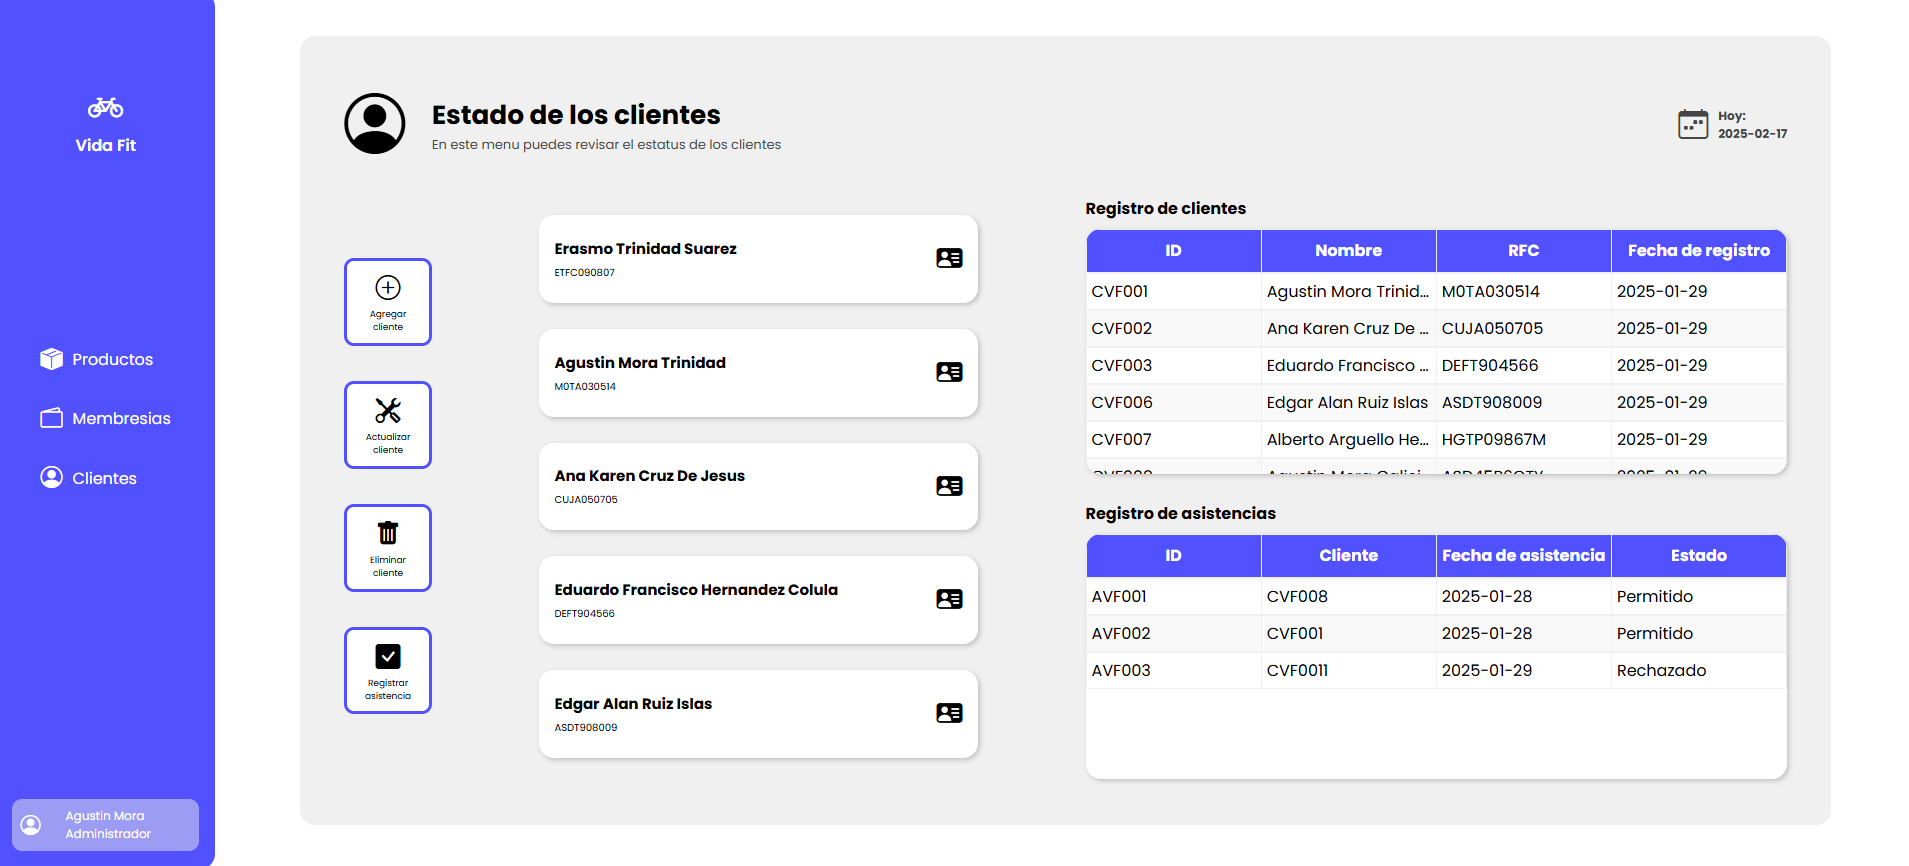Select the Ana Karen Cruz De Jesus card
The image size is (1909, 866).
coord(758,486)
